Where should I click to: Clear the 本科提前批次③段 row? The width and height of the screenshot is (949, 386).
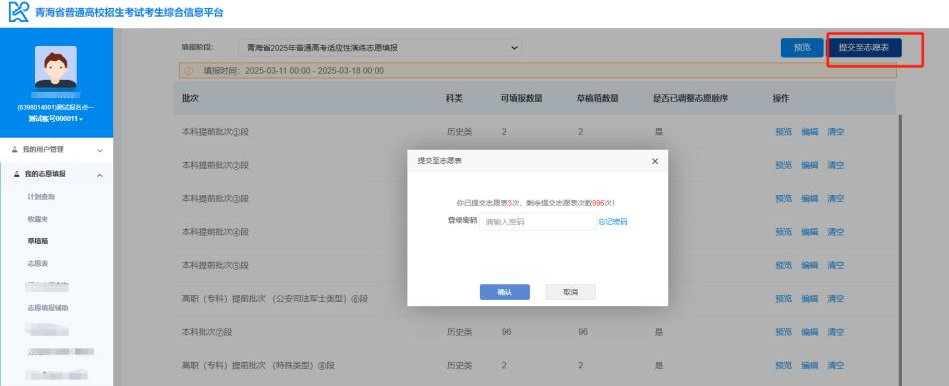click(x=835, y=198)
